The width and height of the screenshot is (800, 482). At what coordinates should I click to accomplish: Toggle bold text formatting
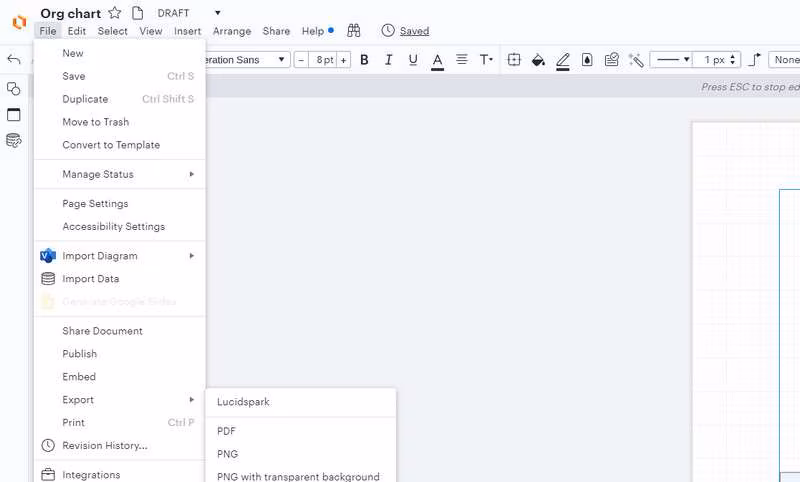pos(364,60)
